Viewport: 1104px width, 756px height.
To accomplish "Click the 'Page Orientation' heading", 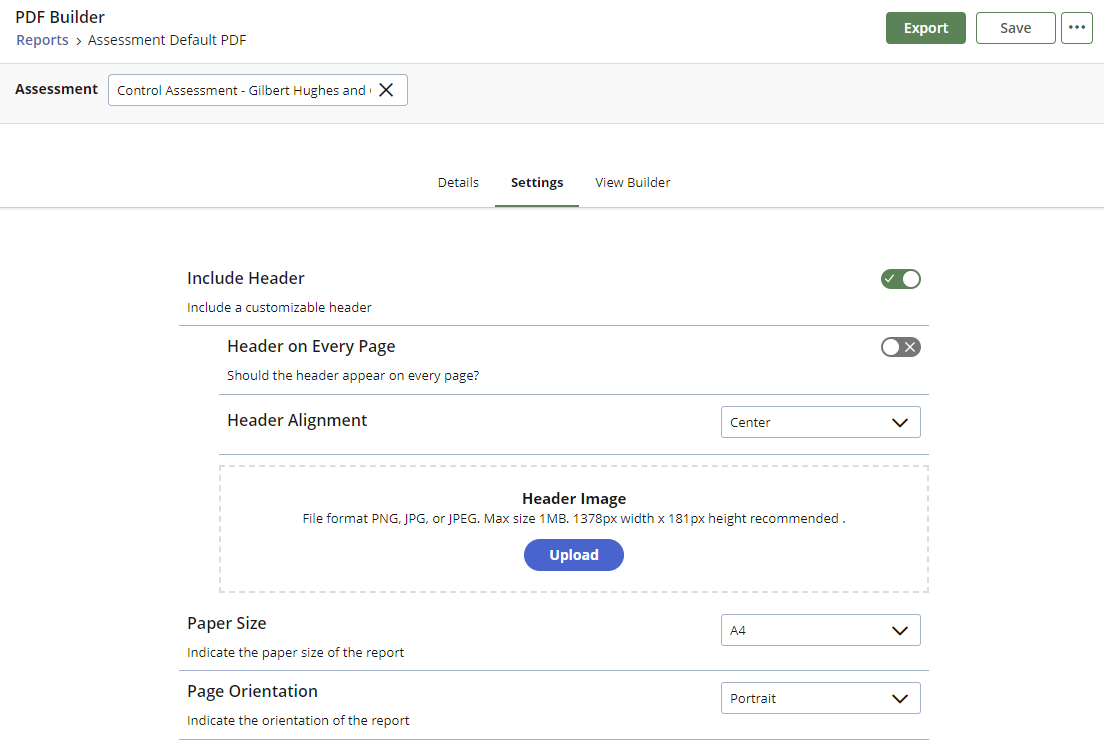I will pos(252,691).
